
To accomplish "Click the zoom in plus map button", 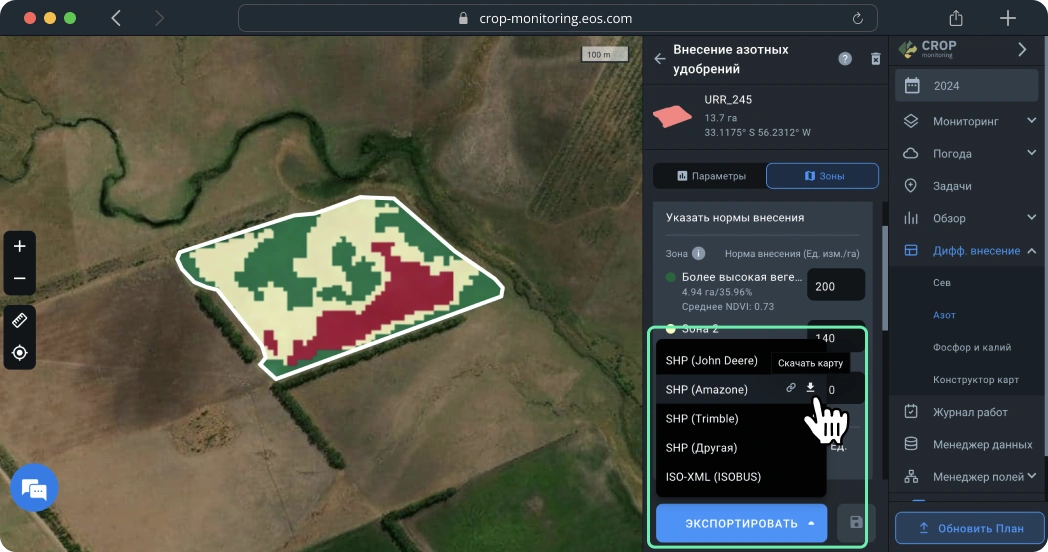I will 20,246.
